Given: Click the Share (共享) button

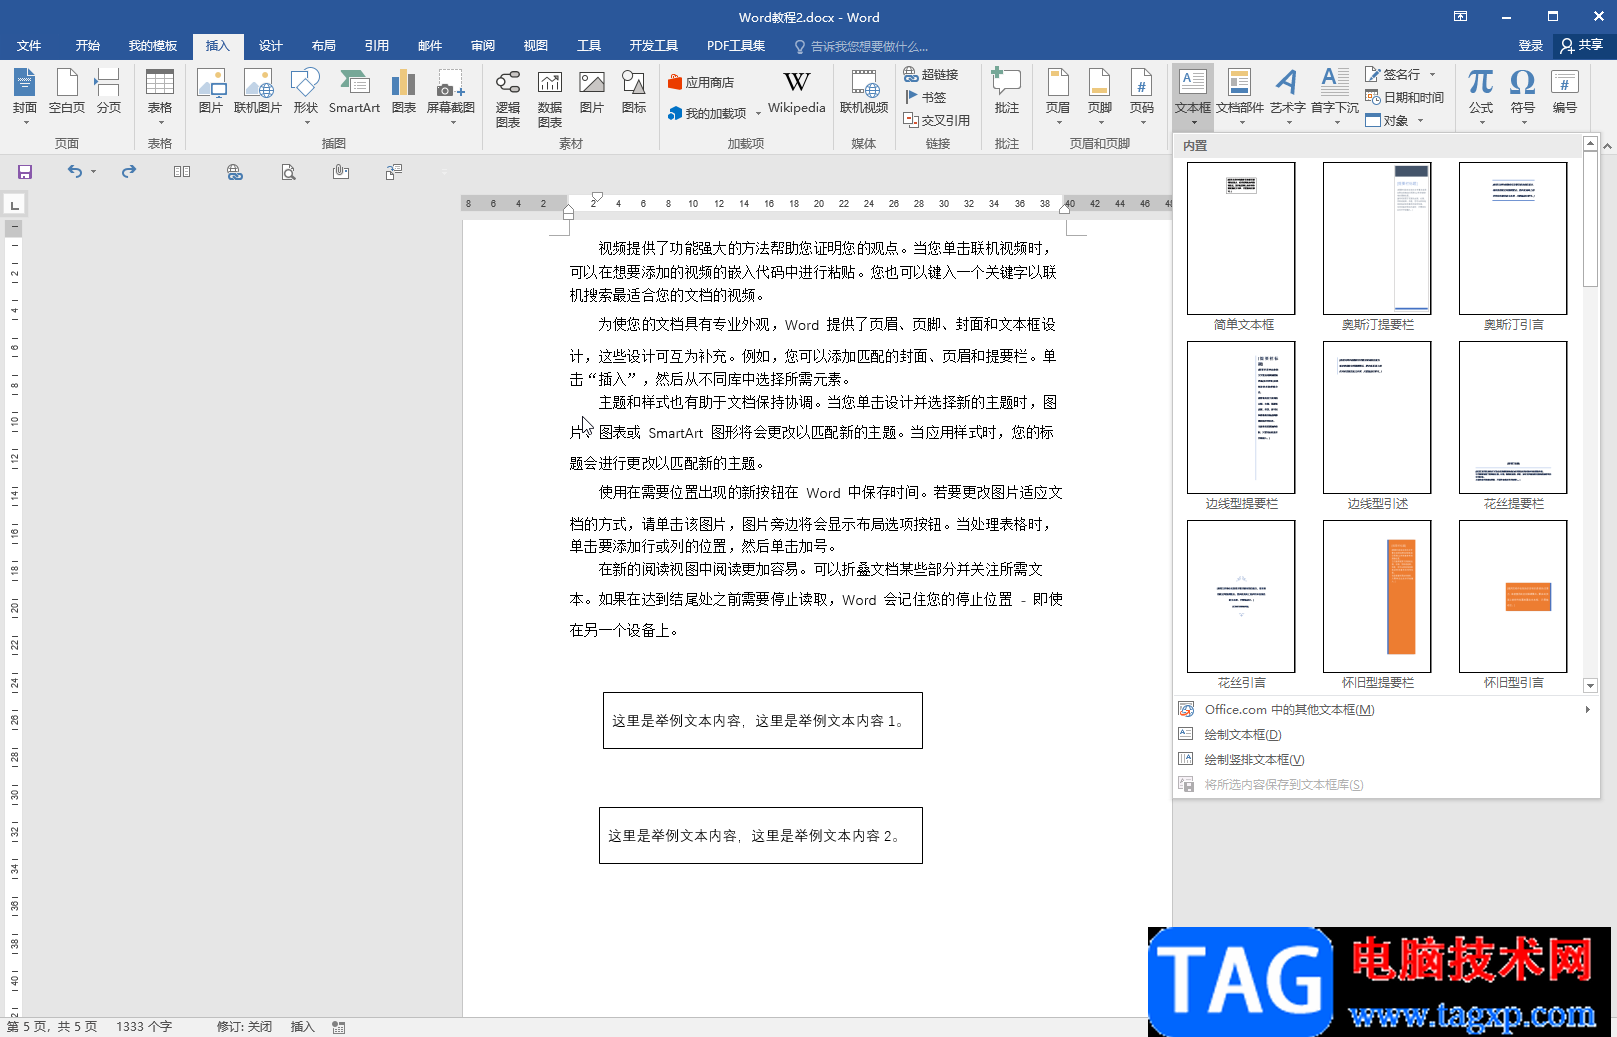Looking at the screenshot, I should click(1582, 46).
